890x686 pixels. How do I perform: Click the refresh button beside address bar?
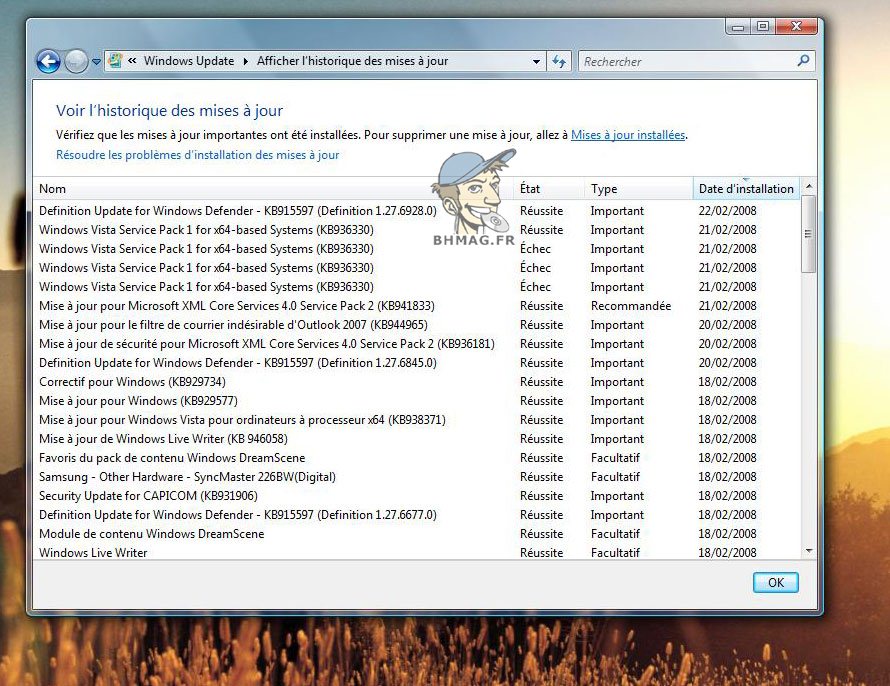[x=559, y=61]
